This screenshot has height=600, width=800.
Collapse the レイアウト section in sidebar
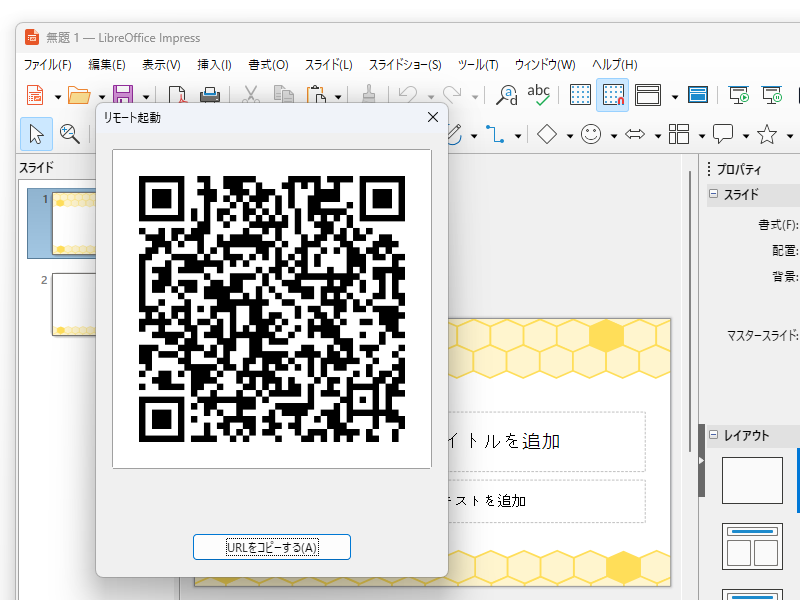(x=713, y=435)
